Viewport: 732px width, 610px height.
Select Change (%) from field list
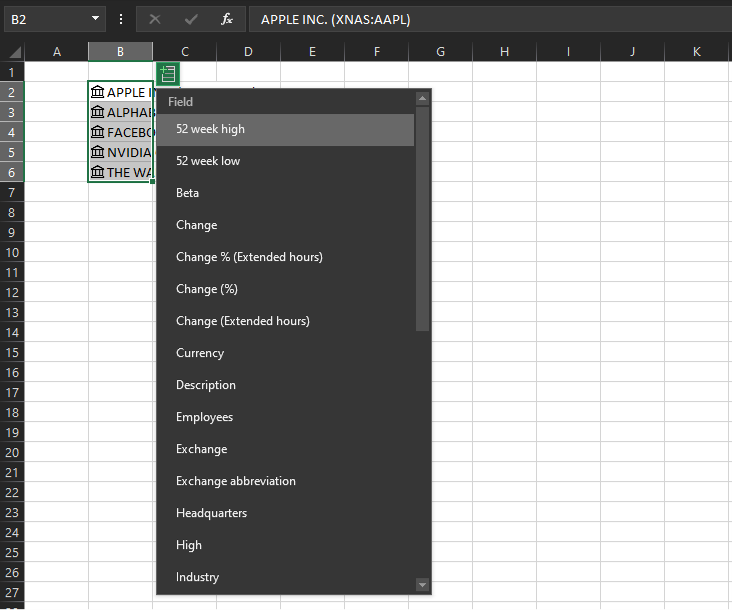point(206,289)
